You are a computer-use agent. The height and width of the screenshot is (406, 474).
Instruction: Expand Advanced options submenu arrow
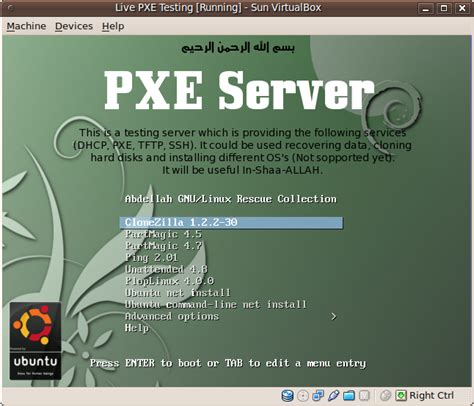(x=334, y=317)
